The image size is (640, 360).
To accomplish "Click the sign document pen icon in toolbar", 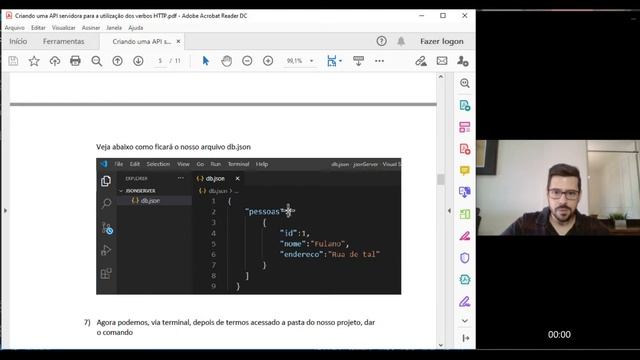I will click(421, 61).
